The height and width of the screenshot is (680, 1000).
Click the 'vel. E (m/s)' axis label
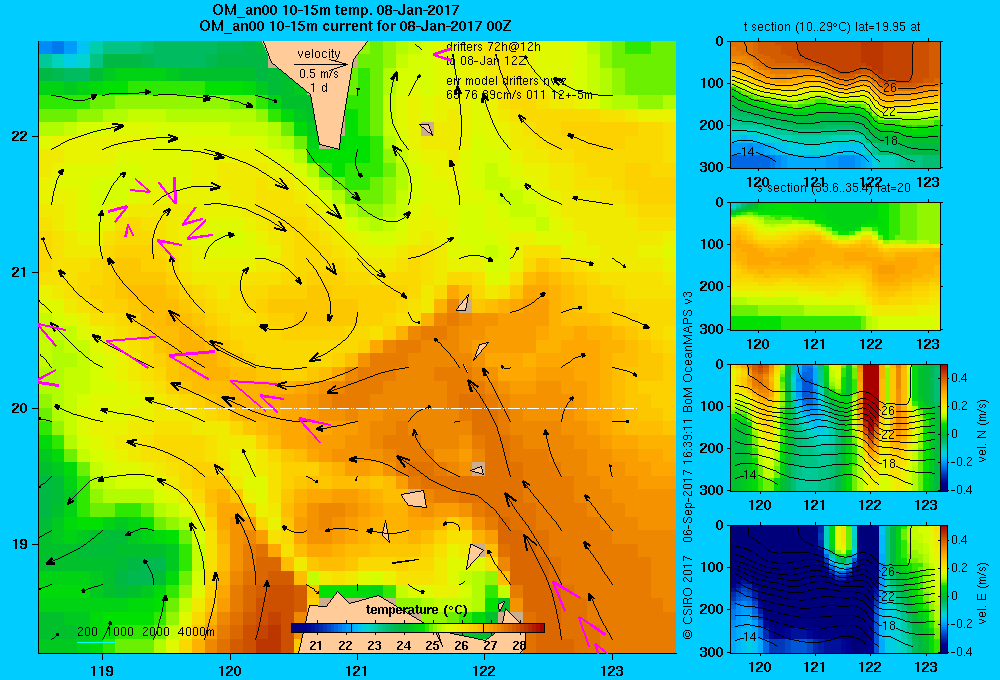(x=983, y=593)
